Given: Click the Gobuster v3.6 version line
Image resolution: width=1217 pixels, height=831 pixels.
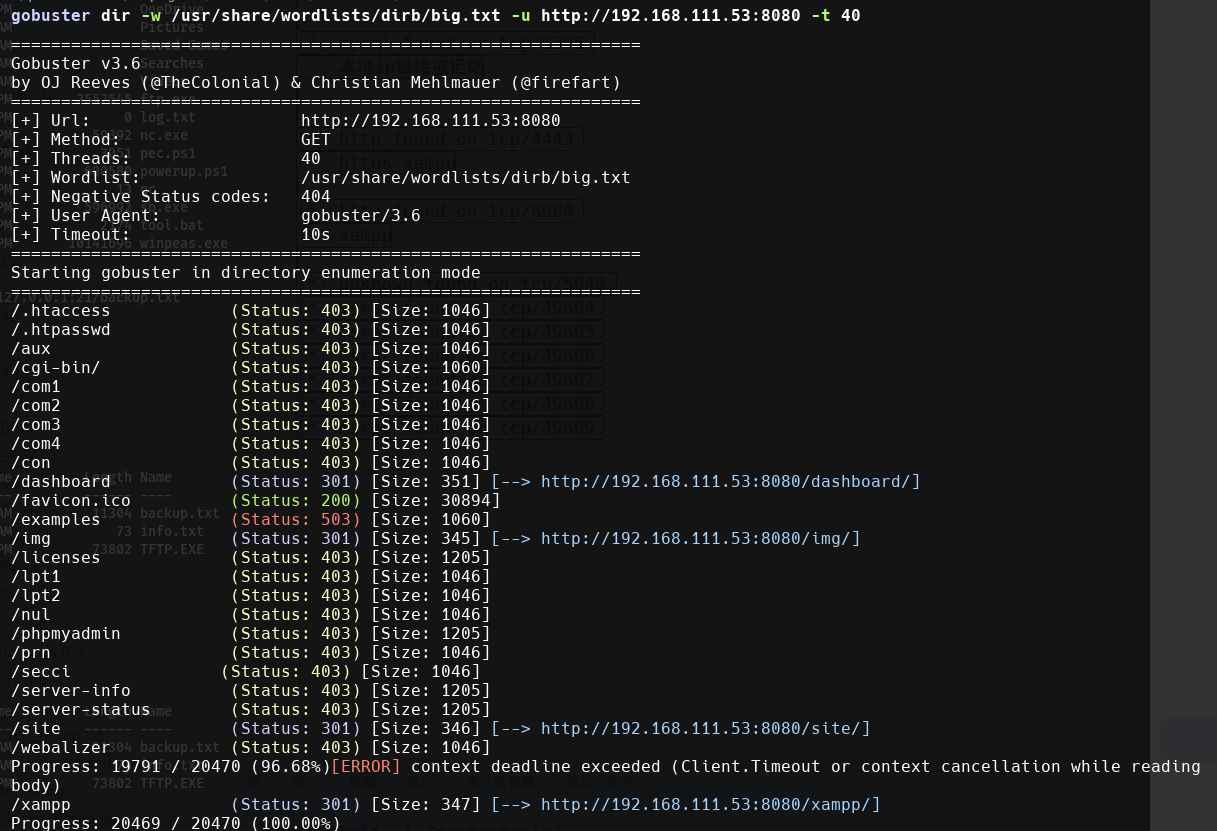Looking at the screenshot, I should [76, 64].
